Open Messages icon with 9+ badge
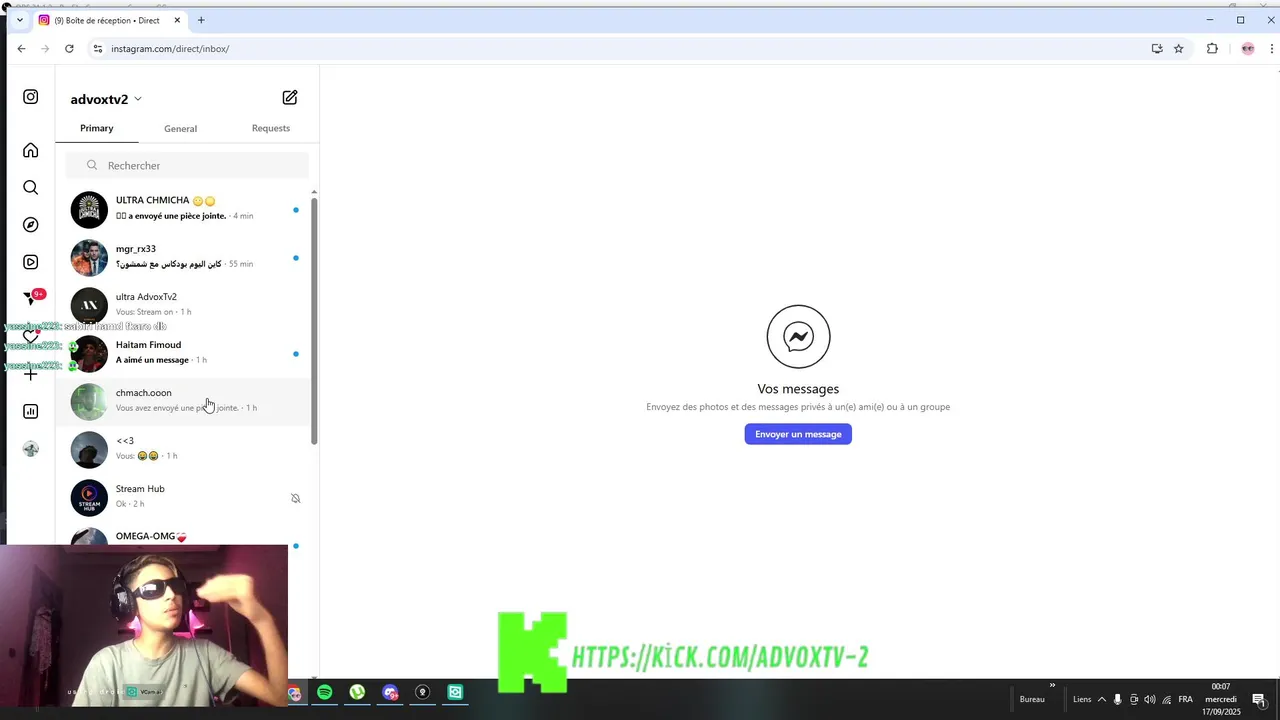Image resolution: width=1280 pixels, height=720 pixels. 33,298
